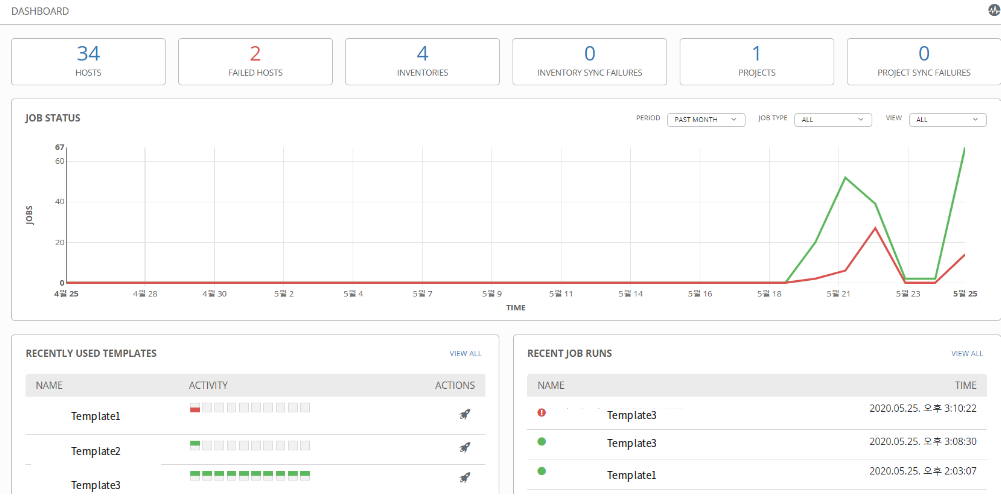1001x500 pixels.
Task: Click View All in Recently Used Templates
Action: click(465, 353)
